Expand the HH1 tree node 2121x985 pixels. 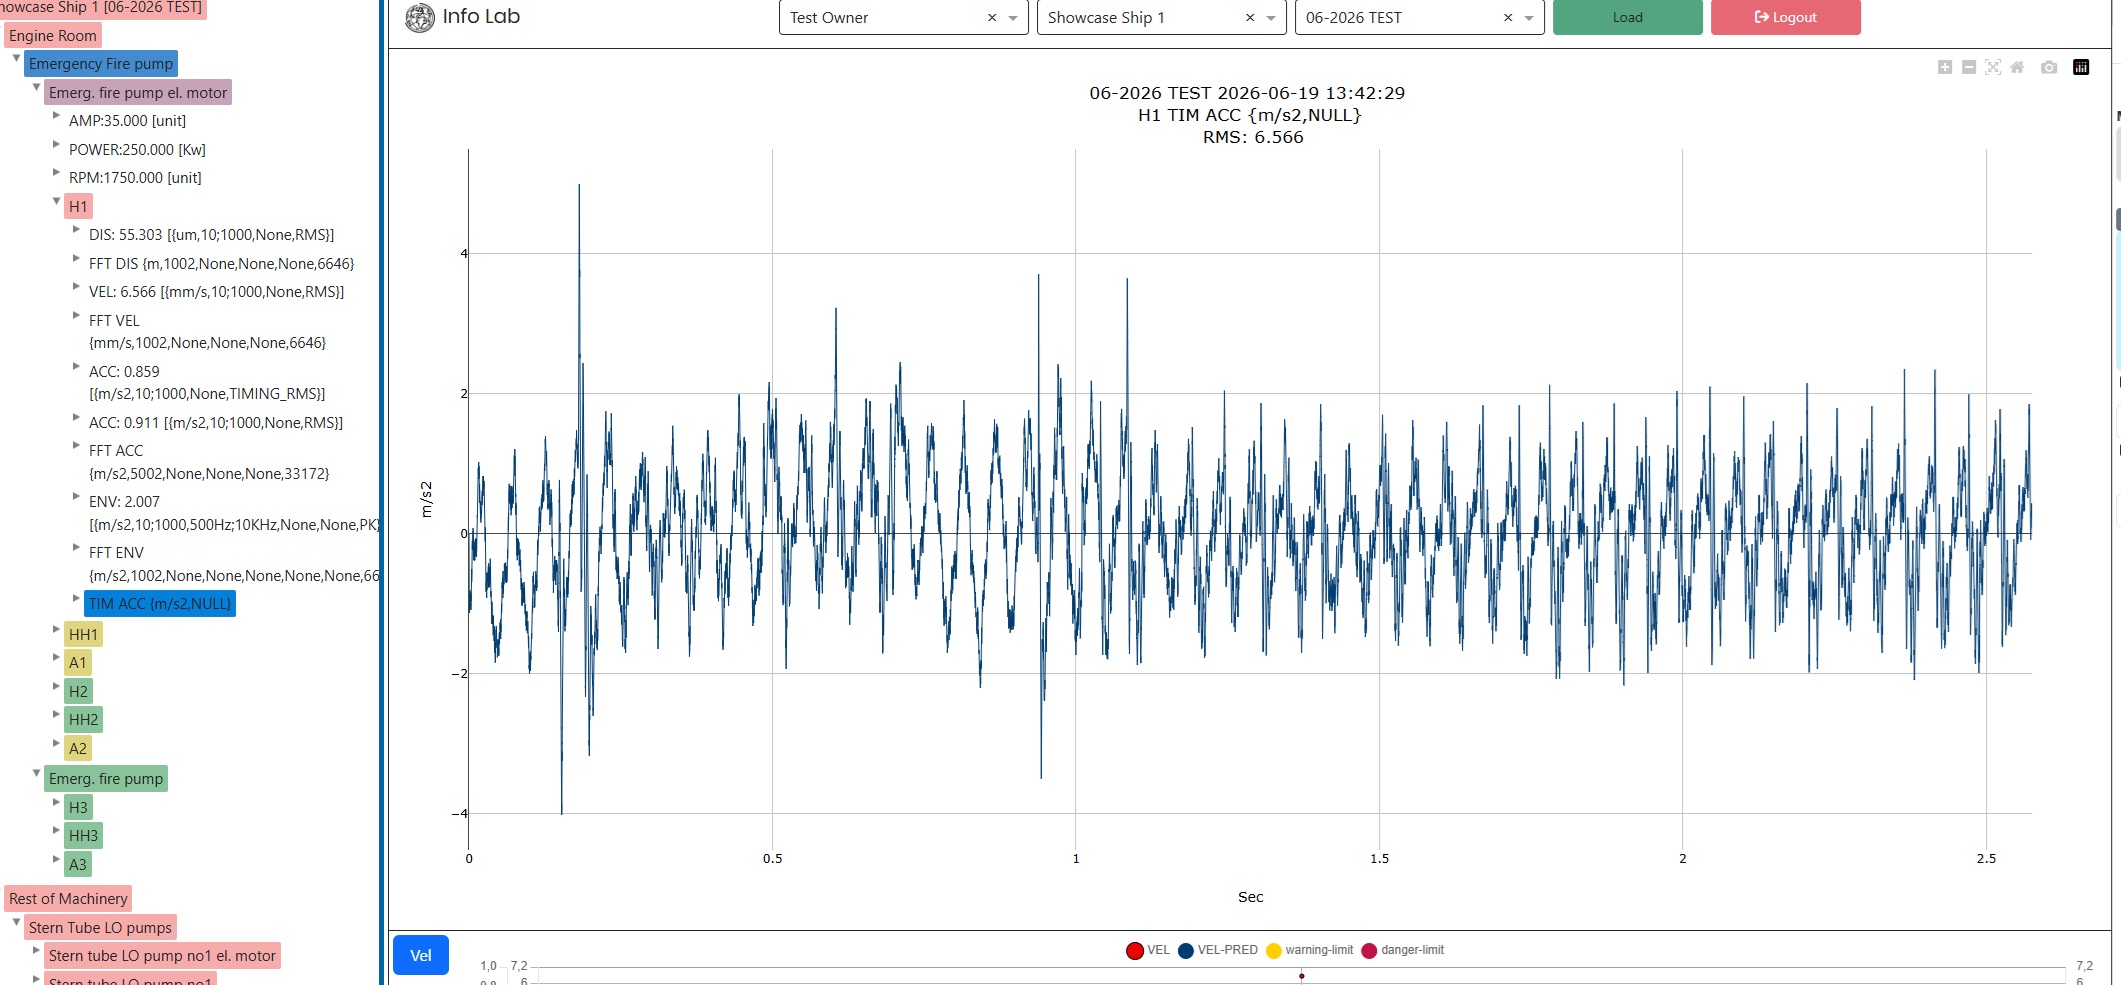pyautogui.click(x=56, y=630)
